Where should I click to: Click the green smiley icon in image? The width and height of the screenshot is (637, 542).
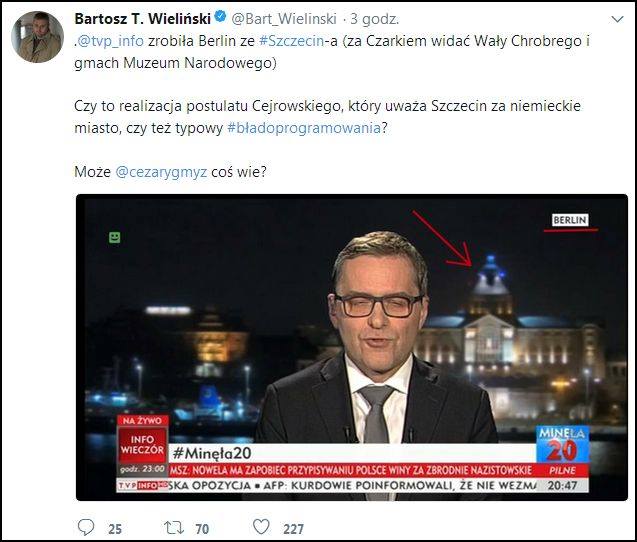pos(115,237)
